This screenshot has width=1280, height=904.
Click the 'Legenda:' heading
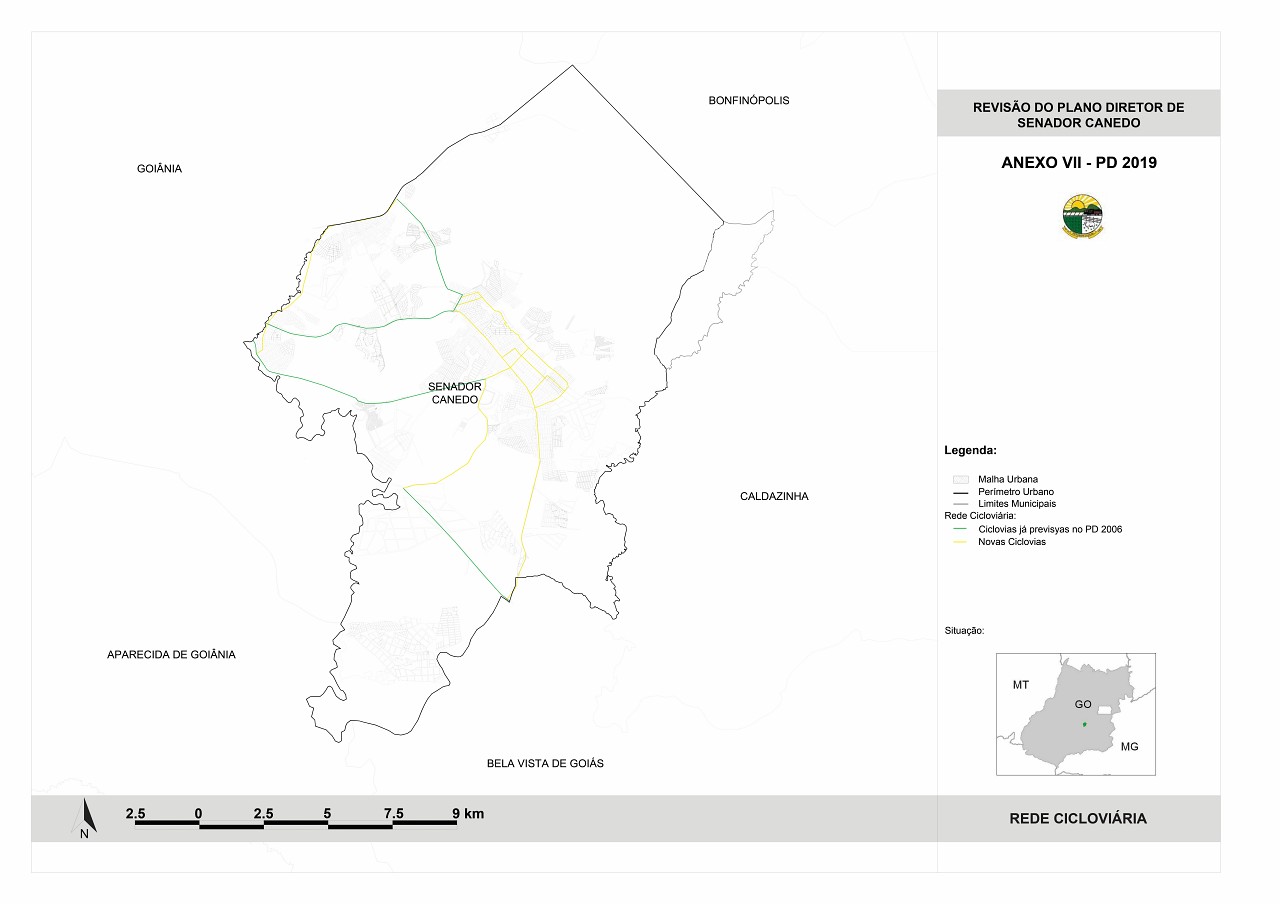coord(970,451)
